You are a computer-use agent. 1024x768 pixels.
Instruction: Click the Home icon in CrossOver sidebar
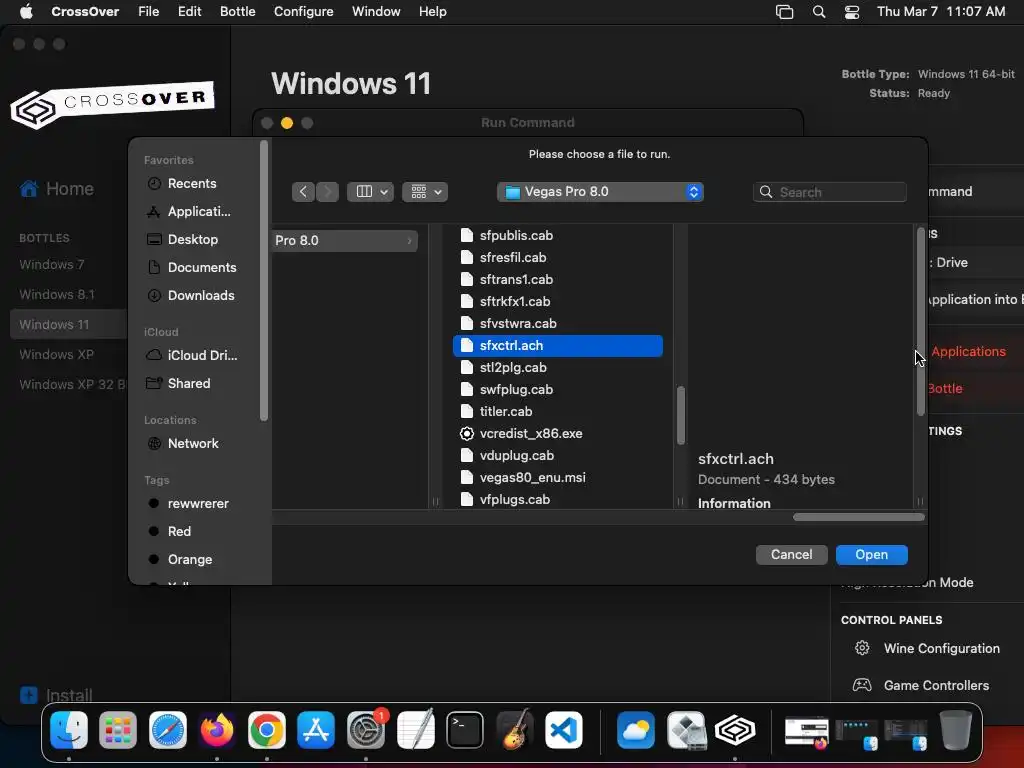click(29, 189)
